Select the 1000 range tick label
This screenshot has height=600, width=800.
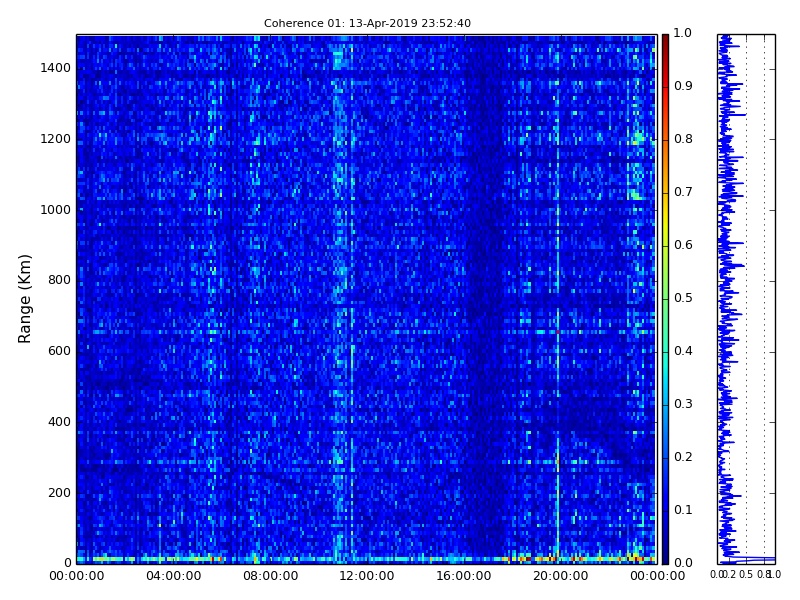pyautogui.click(x=55, y=210)
